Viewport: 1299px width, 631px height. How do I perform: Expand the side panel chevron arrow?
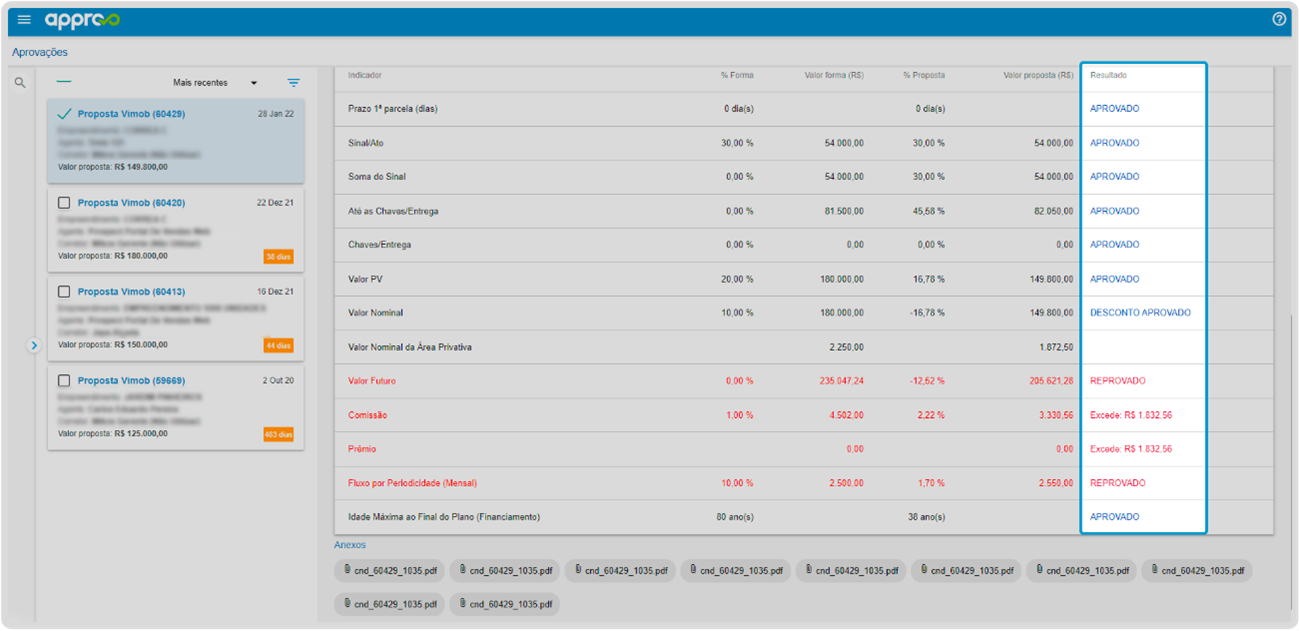tap(33, 345)
